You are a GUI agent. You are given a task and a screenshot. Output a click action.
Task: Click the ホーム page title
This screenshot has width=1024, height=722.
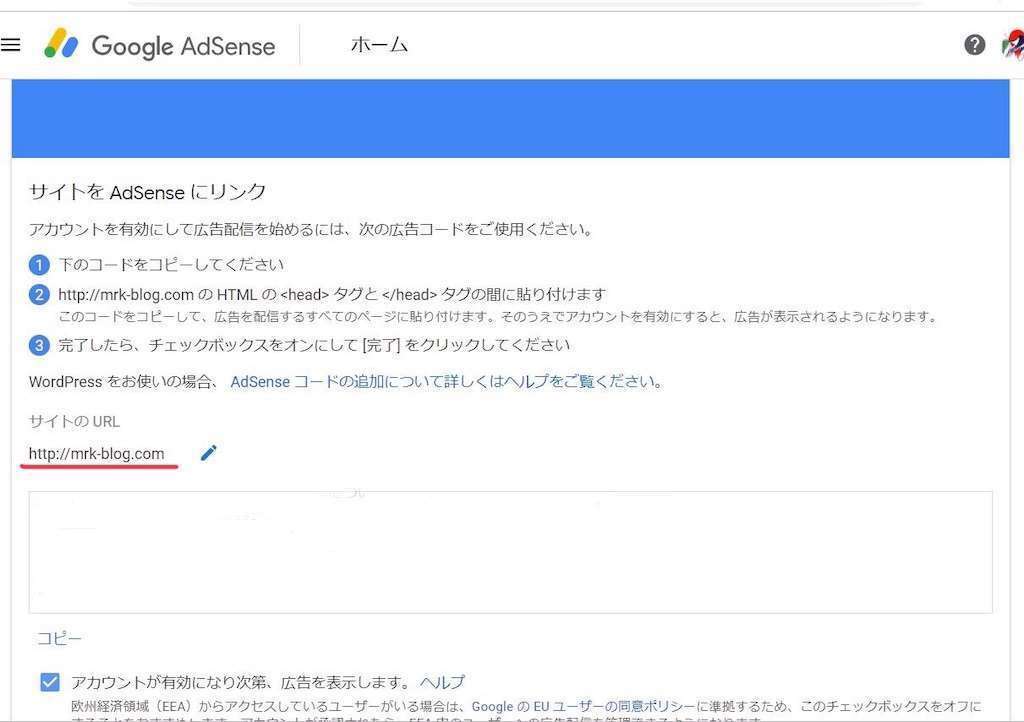pyautogui.click(x=379, y=45)
